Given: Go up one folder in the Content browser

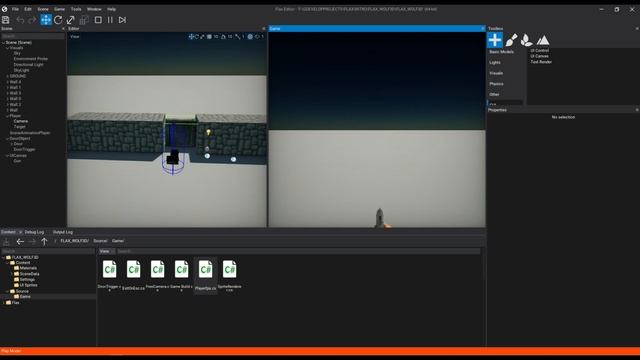Looking at the screenshot, I should click(44, 242).
